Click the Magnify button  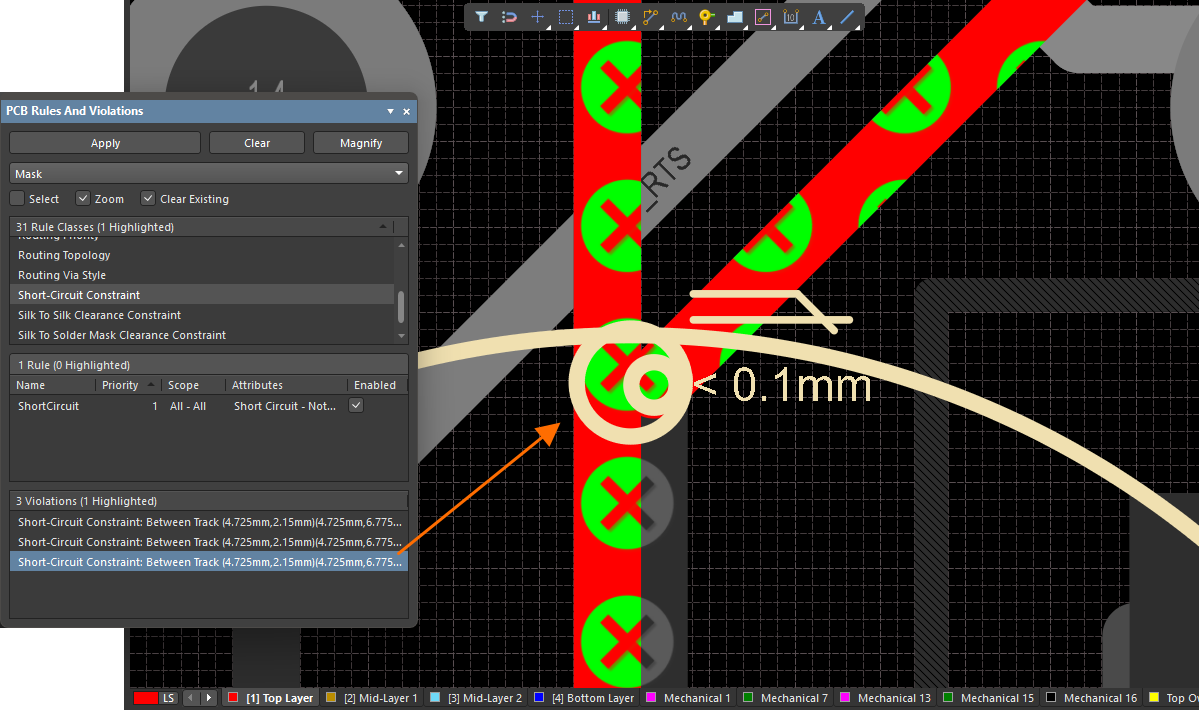pos(361,143)
